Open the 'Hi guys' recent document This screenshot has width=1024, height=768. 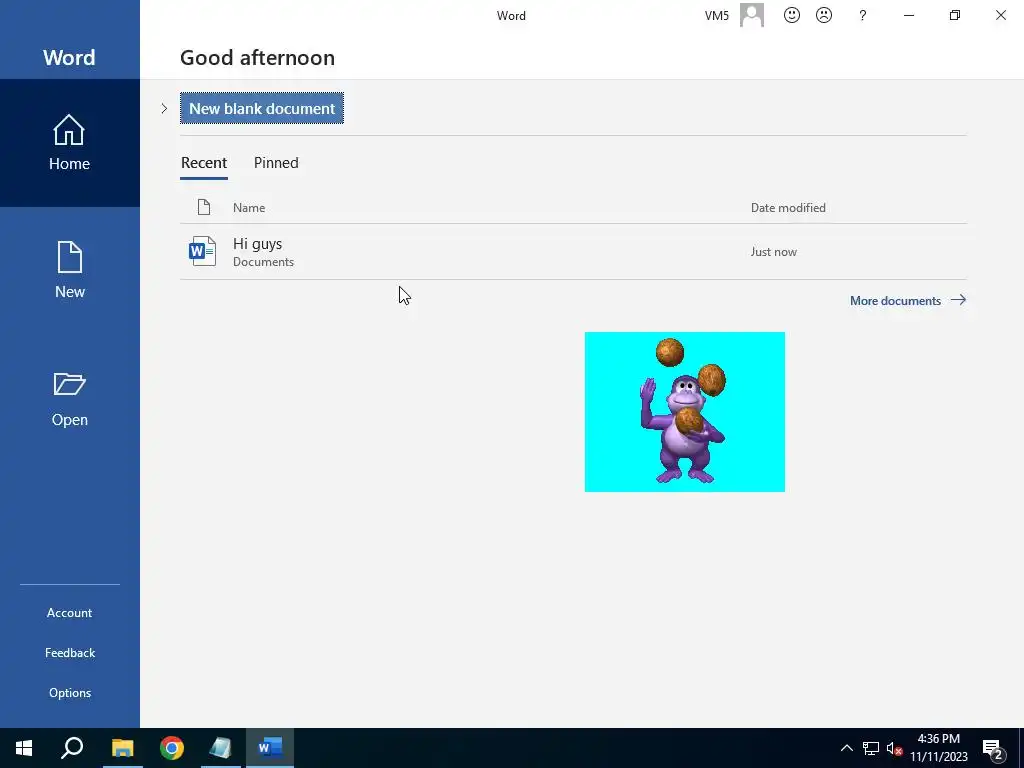click(573, 251)
